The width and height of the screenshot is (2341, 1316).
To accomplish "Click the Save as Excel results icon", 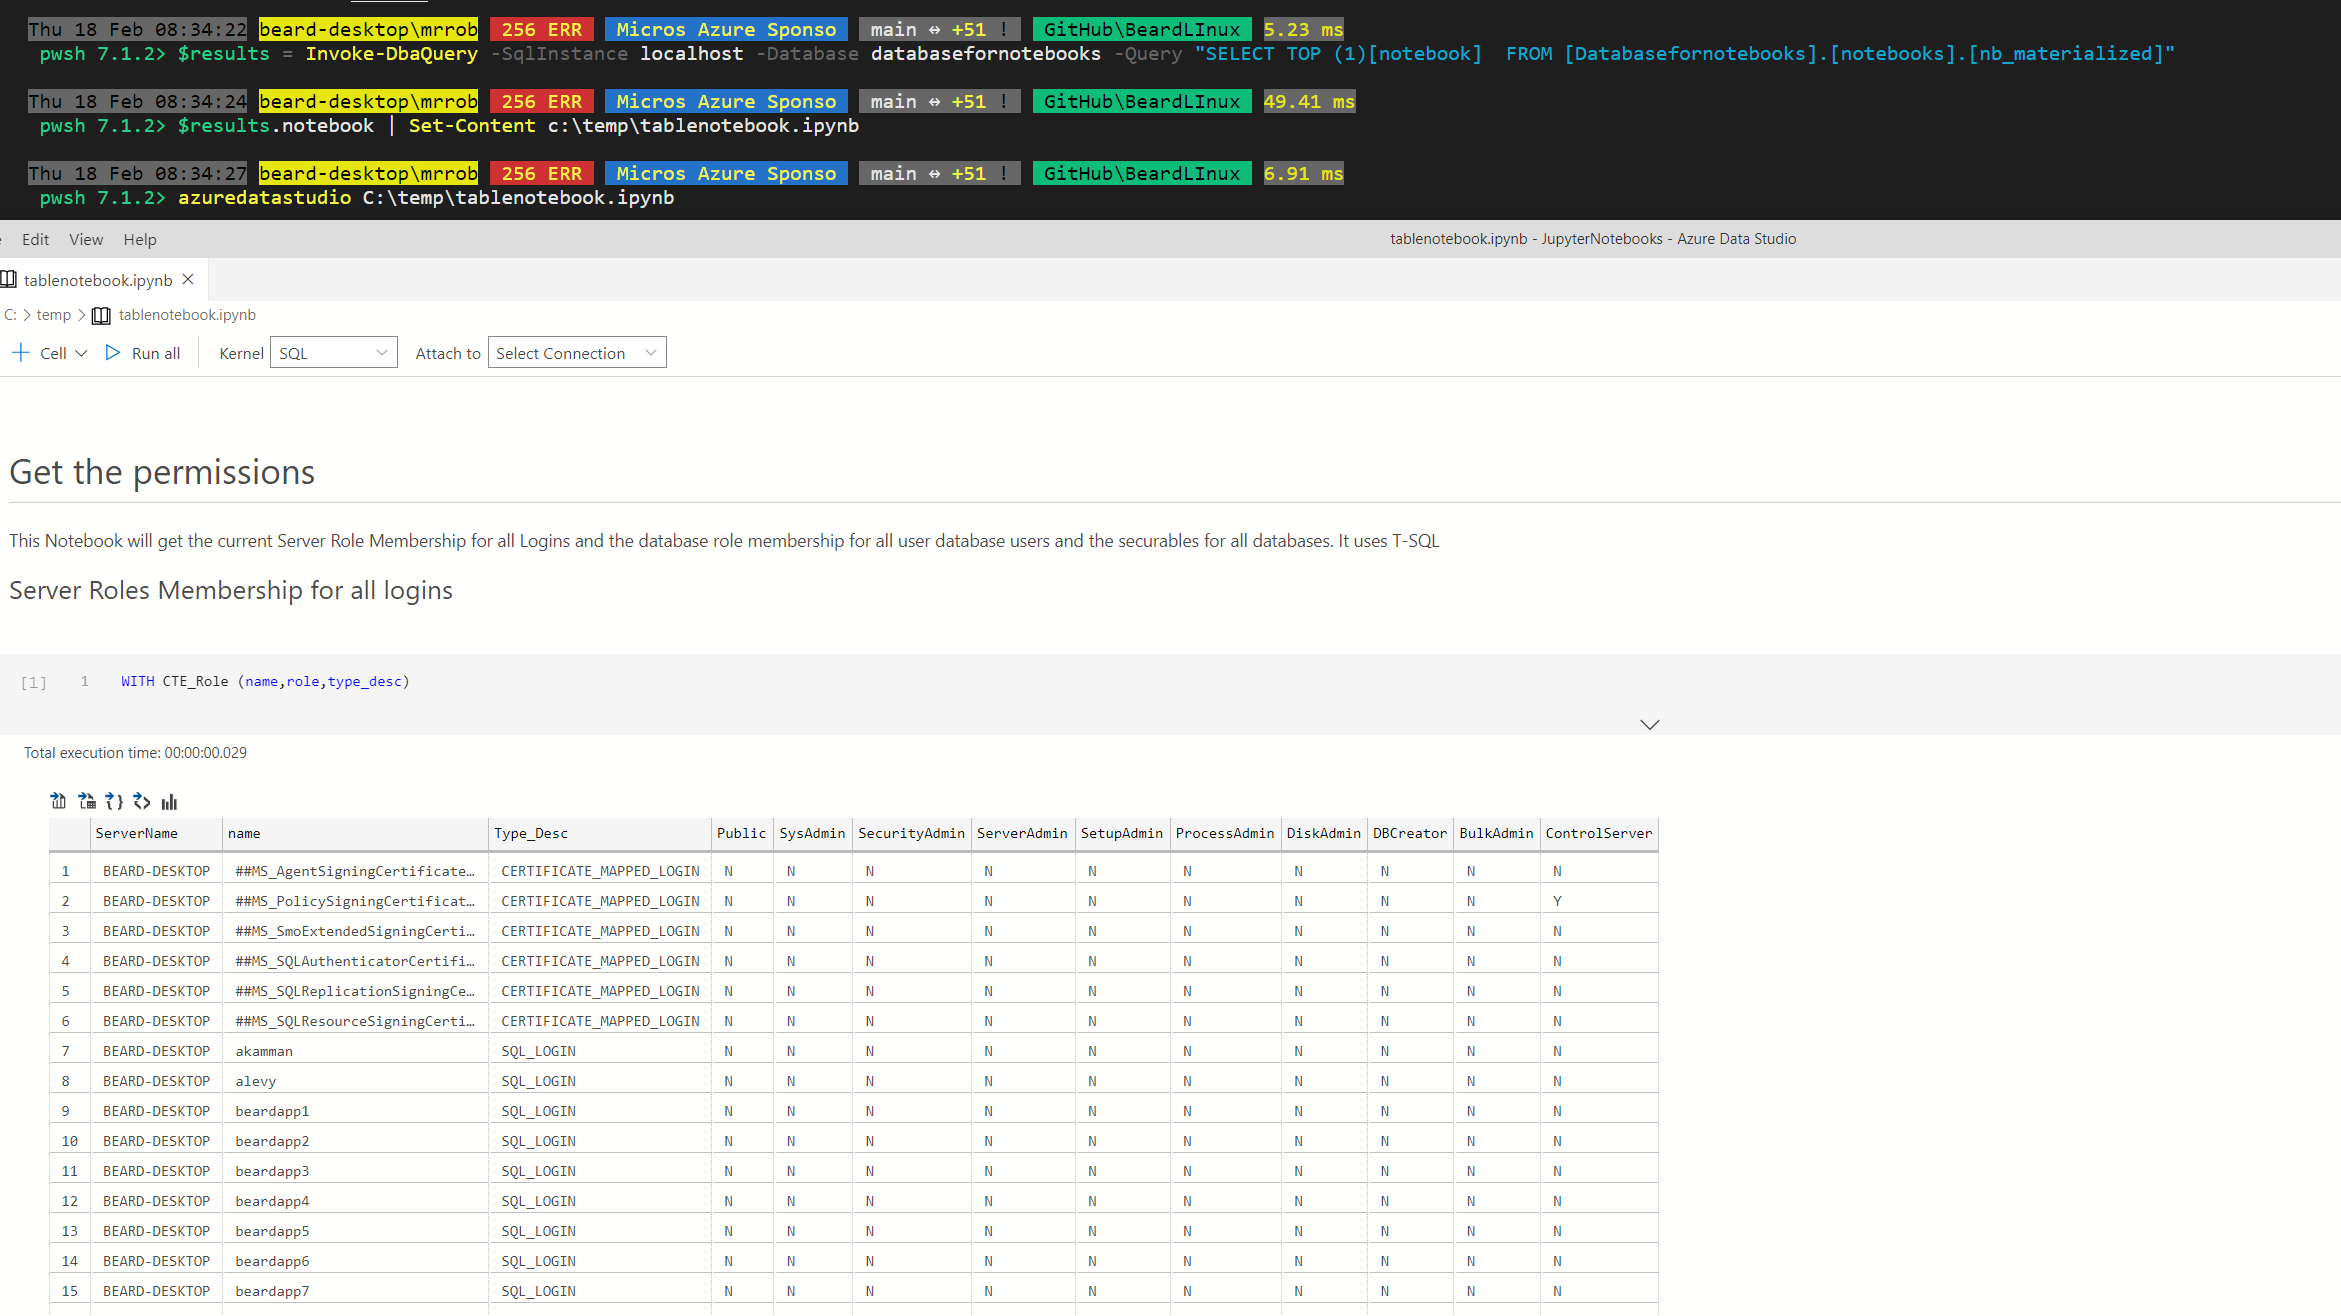I will pos(87,801).
